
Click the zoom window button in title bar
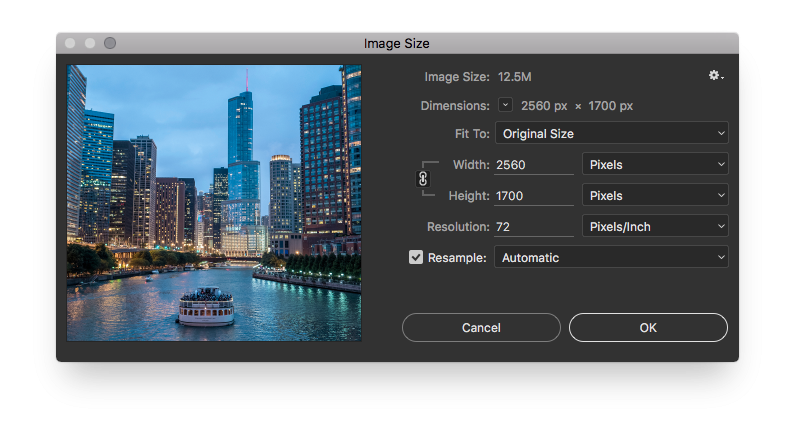coord(110,43)
